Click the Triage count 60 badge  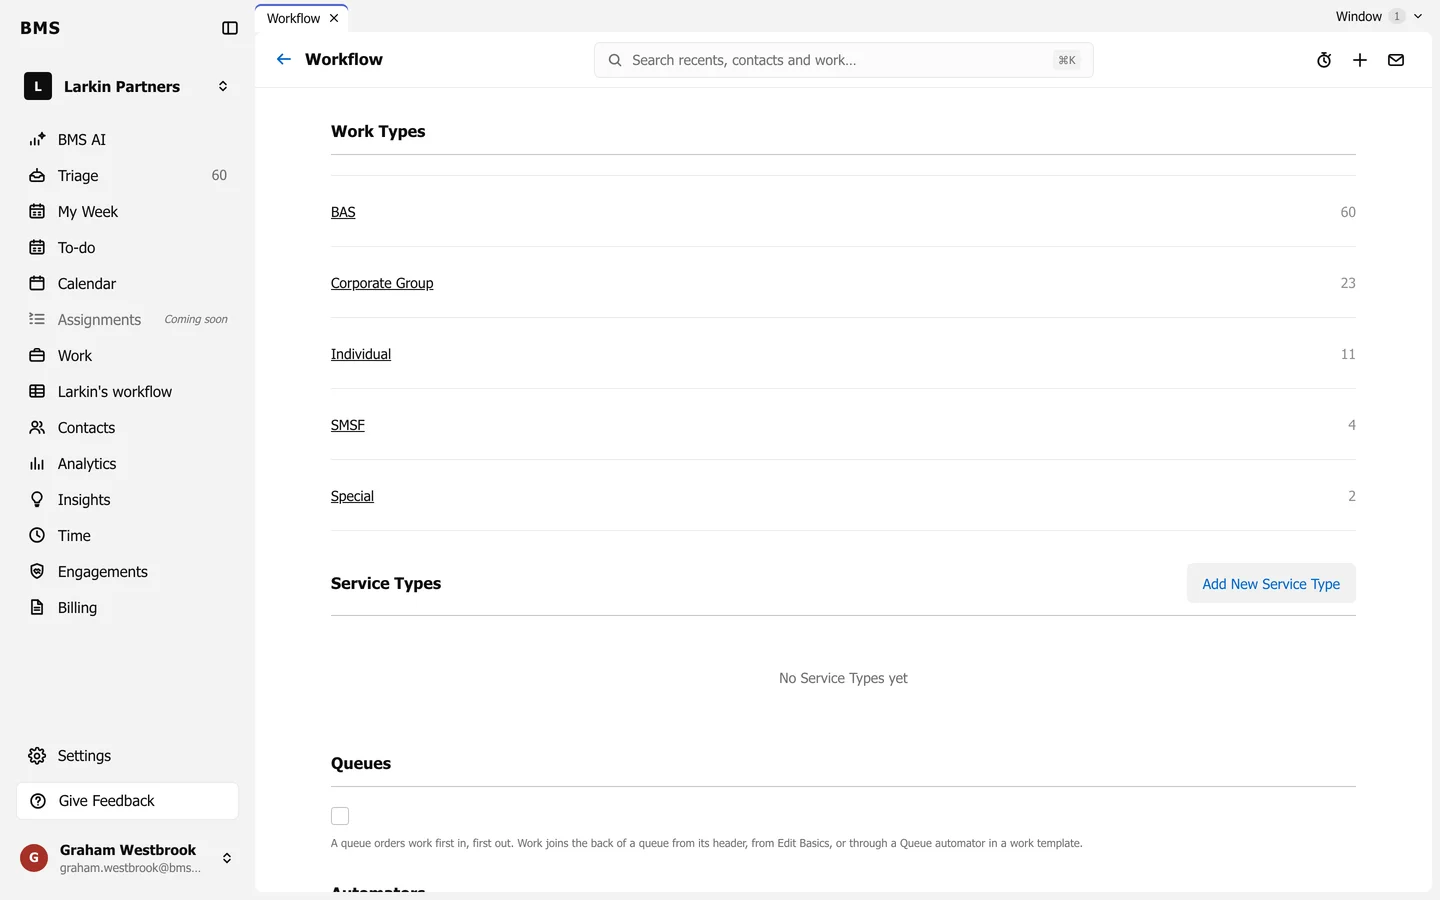point(219,175)
